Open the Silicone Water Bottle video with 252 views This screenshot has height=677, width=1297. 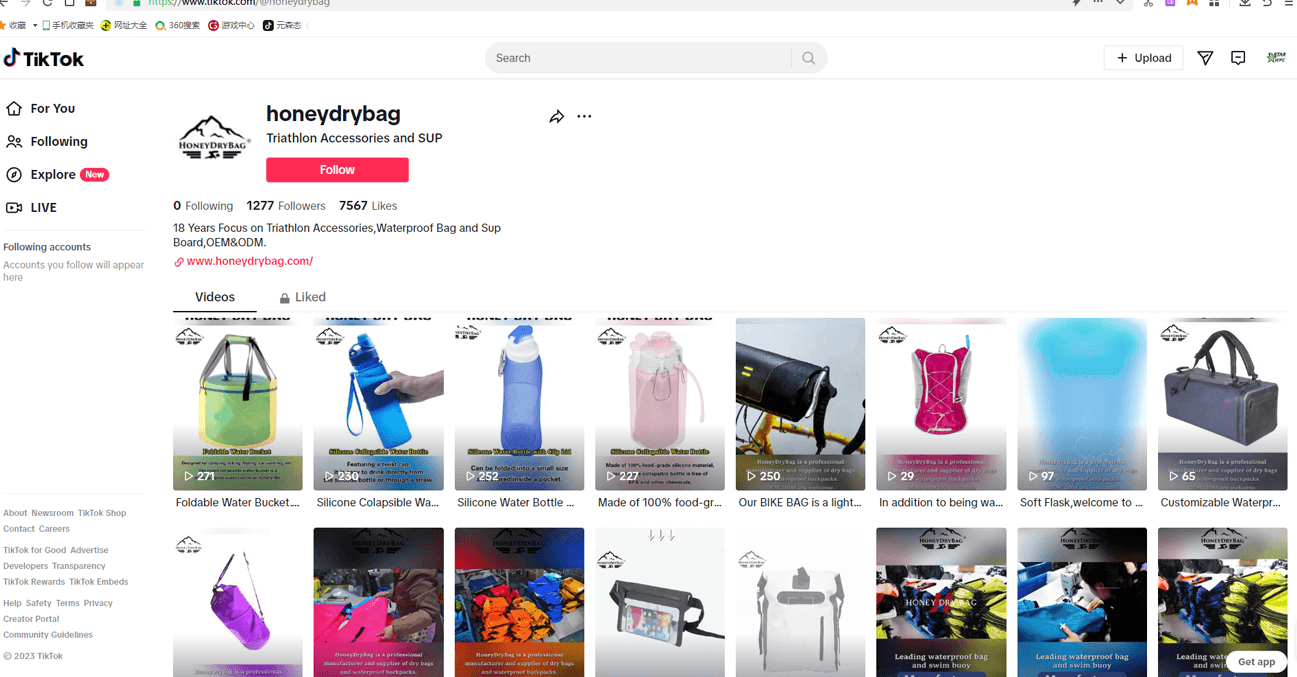[x=519, y=404]
